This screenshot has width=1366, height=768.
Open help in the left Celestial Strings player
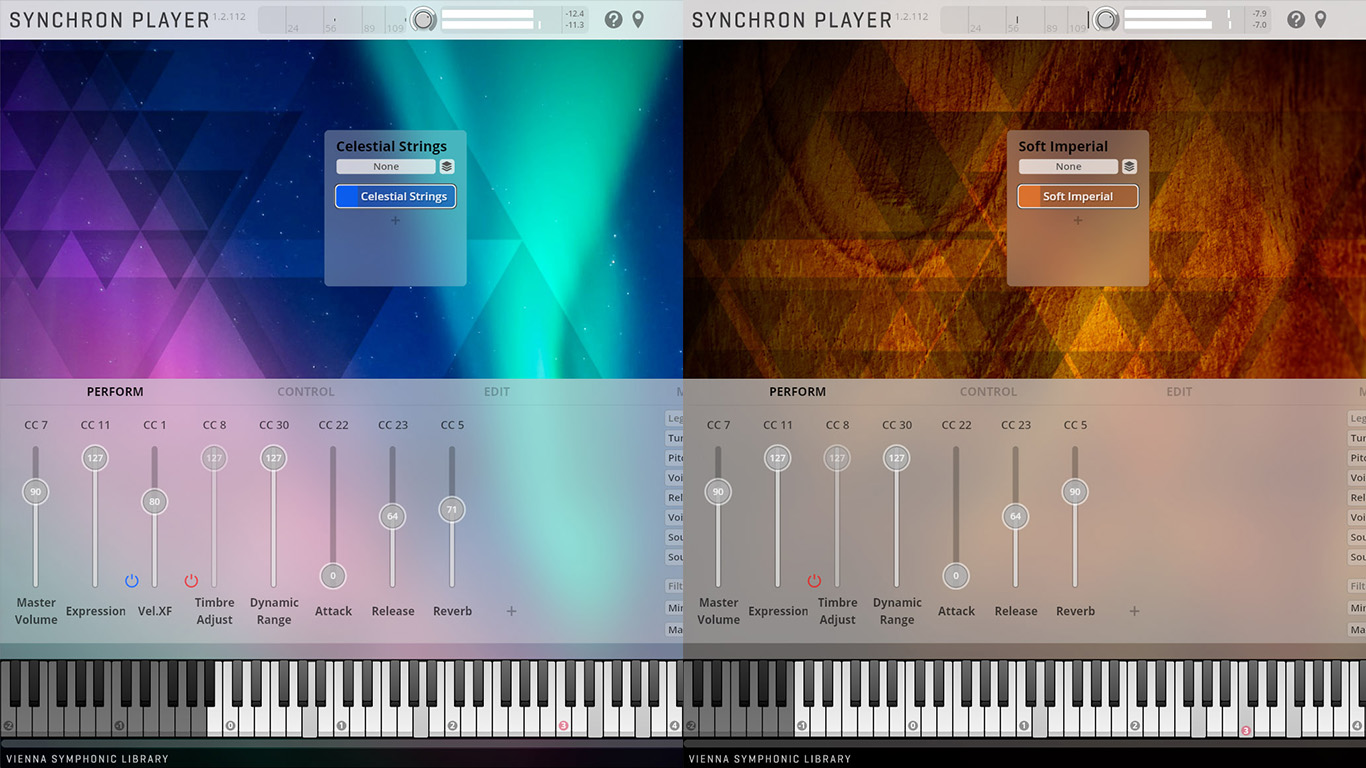614,20
